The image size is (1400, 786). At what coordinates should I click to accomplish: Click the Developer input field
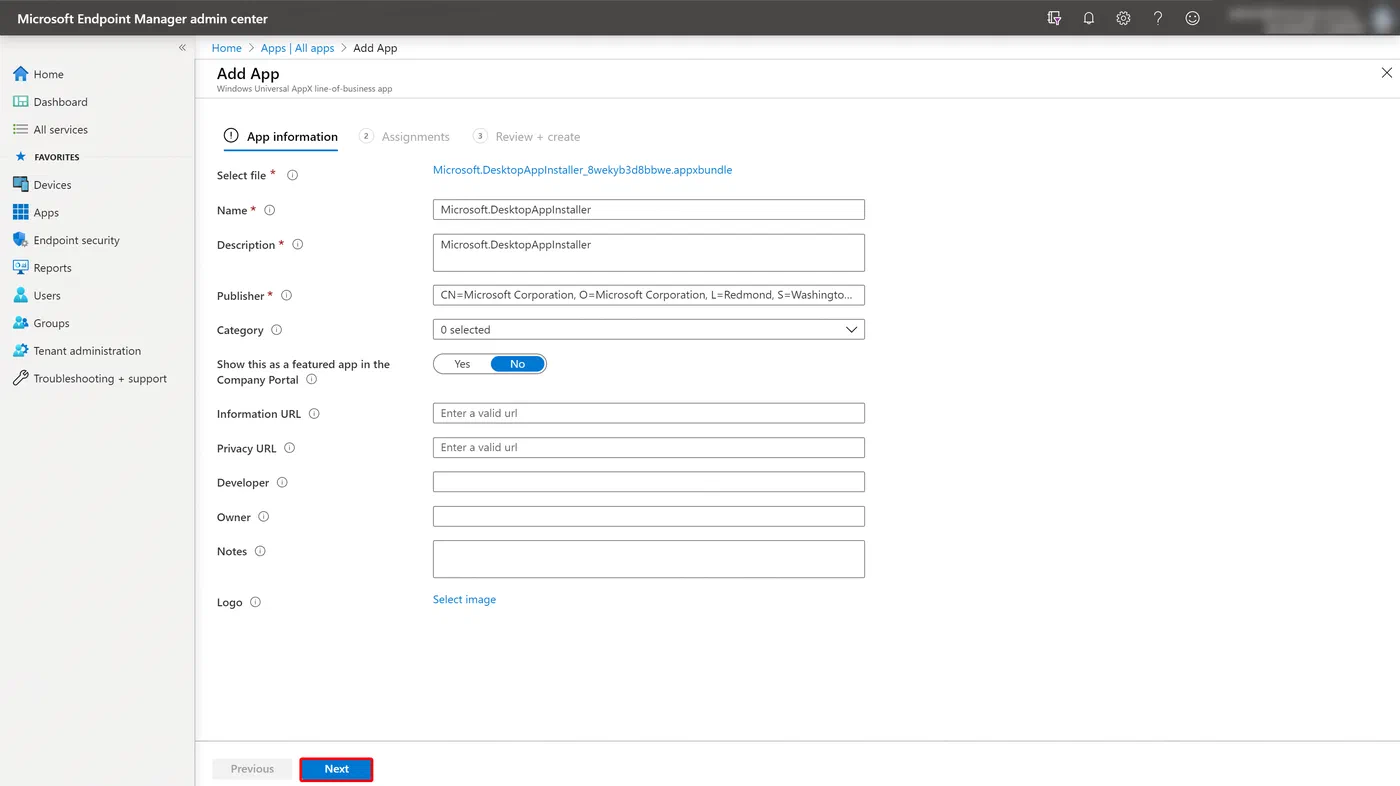[649, 482]
